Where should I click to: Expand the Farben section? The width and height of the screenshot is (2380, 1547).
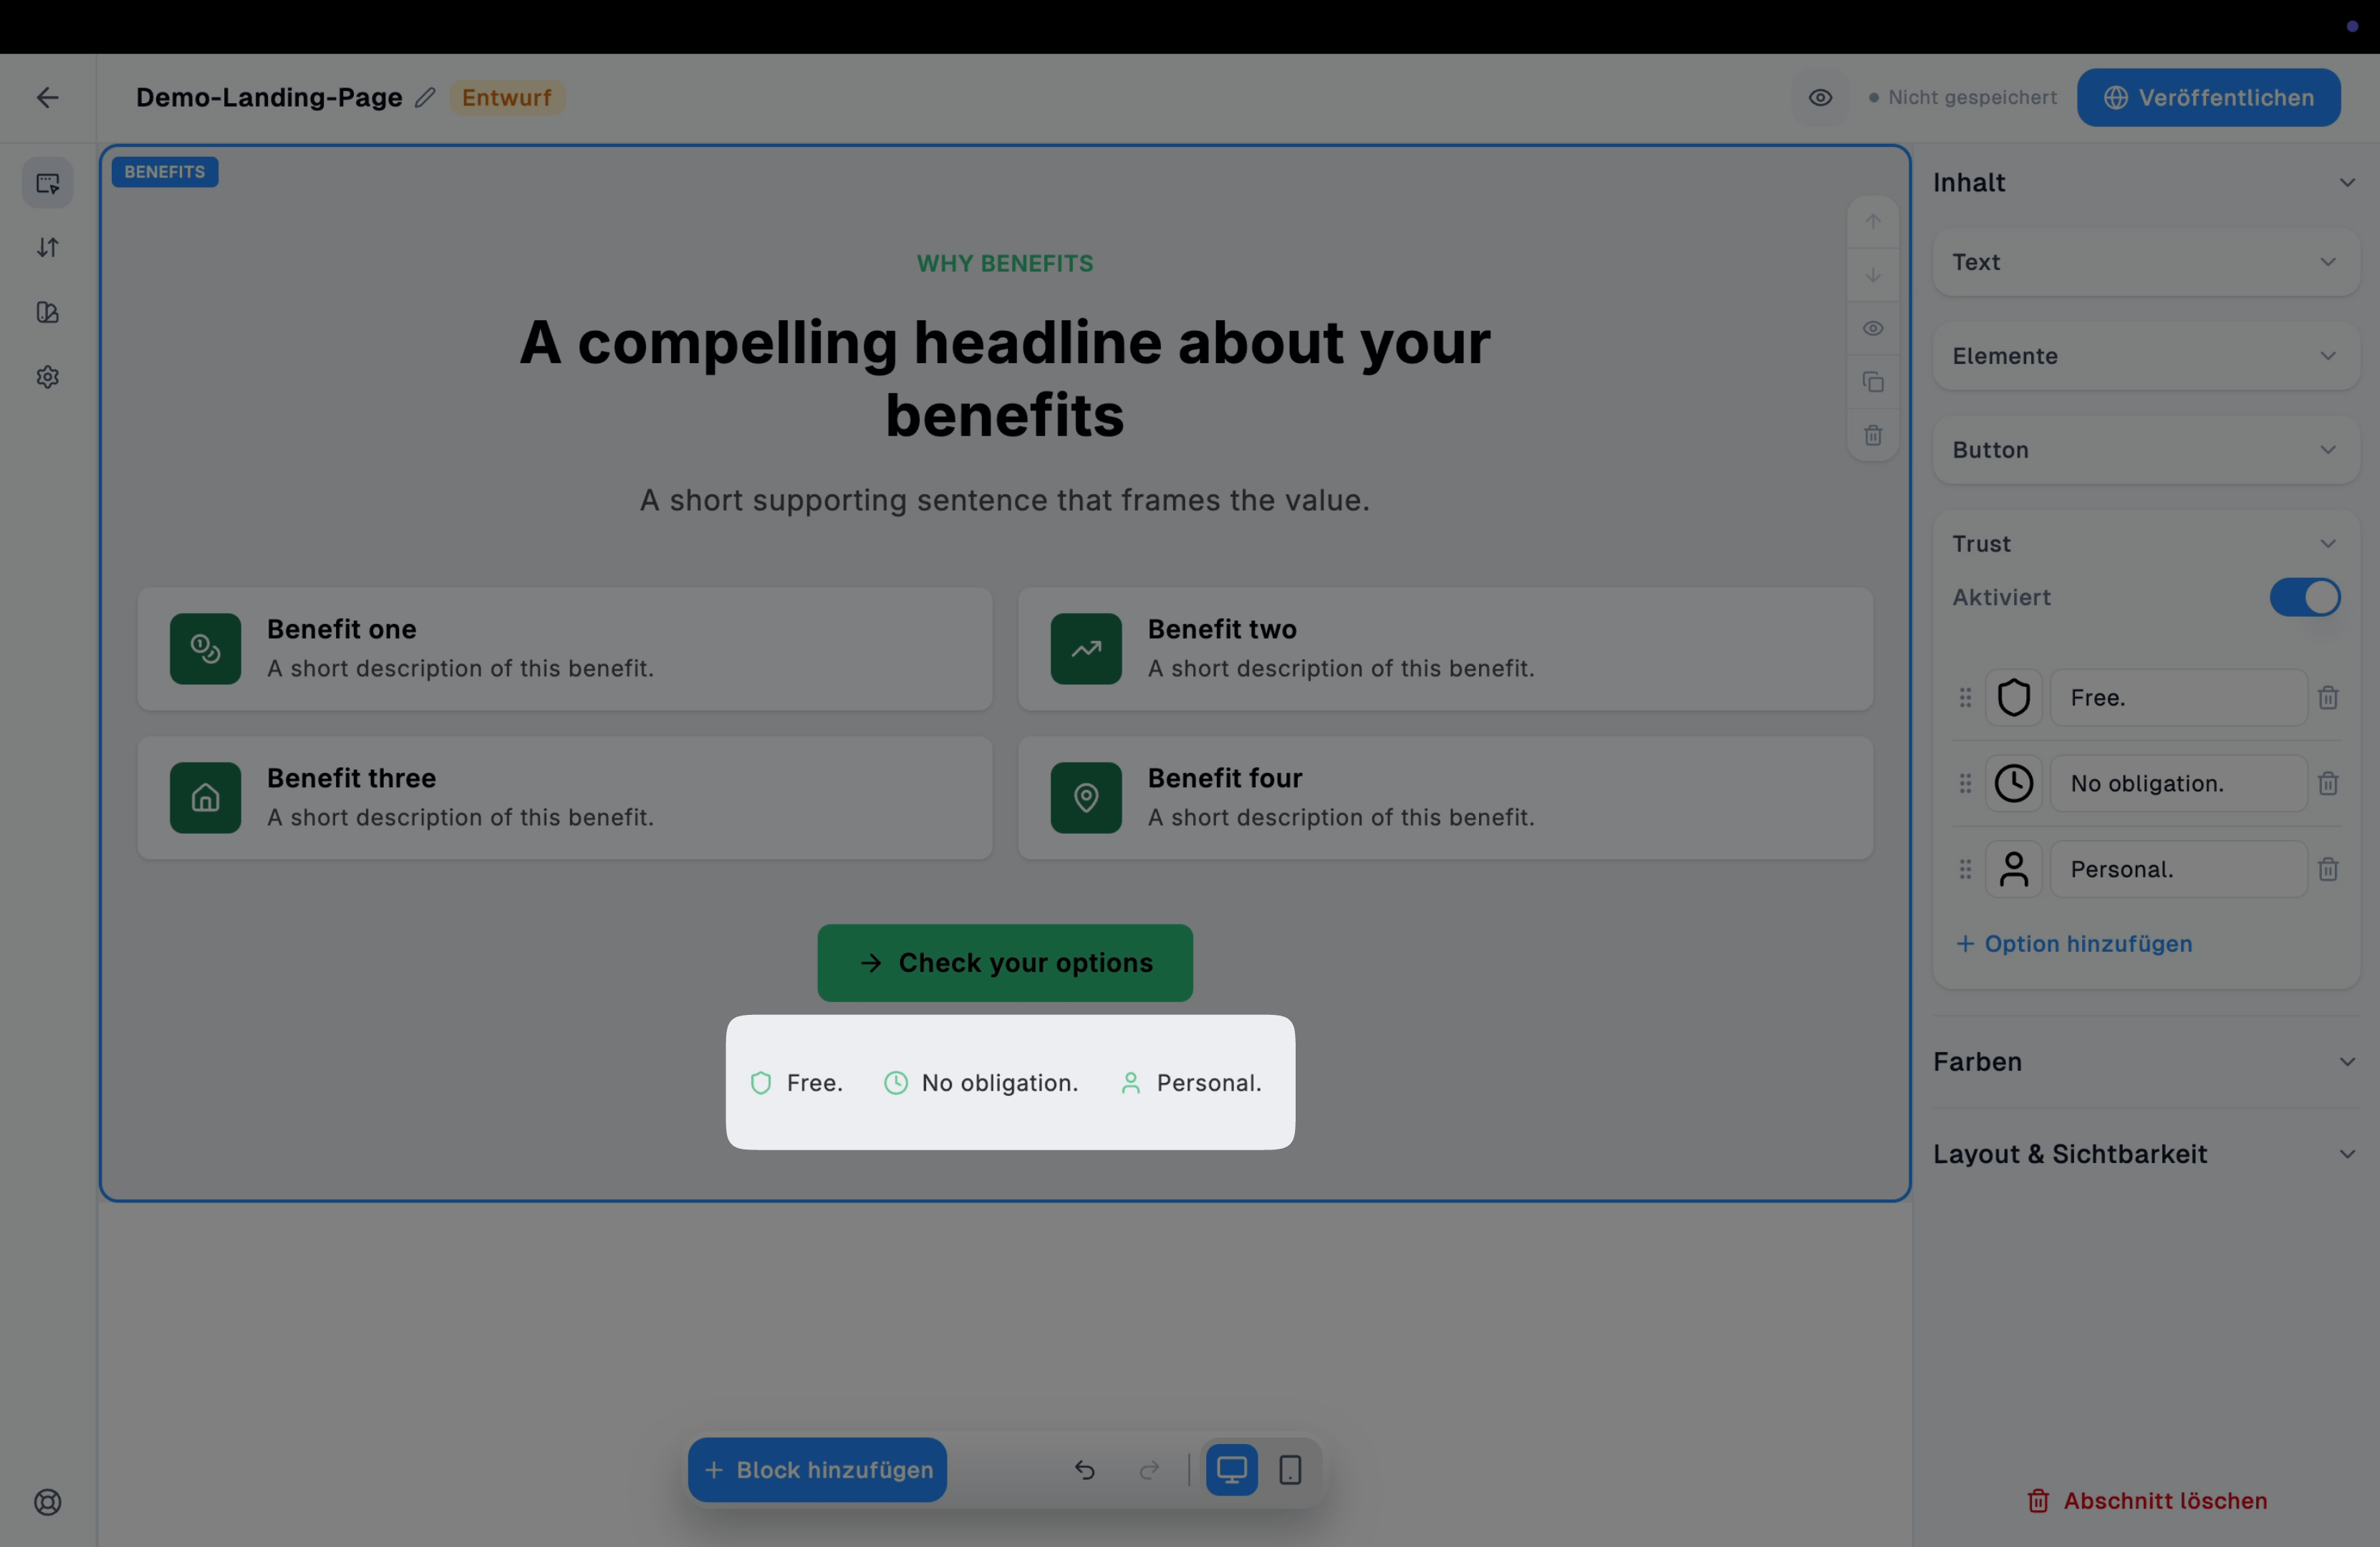click(2146, 1062)
